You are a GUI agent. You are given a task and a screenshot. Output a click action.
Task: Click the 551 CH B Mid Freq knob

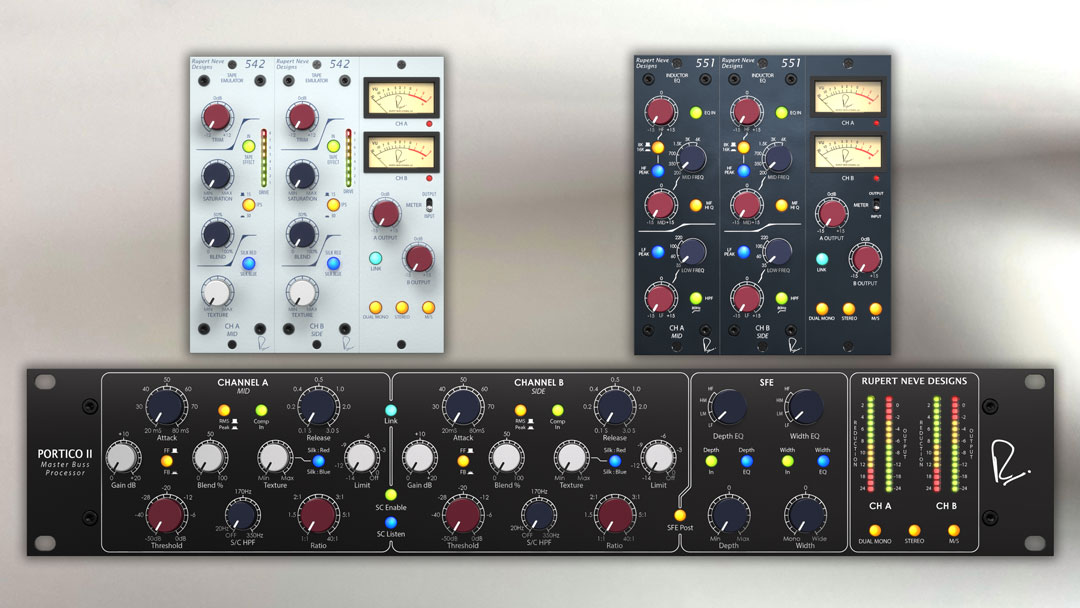[x=777, y=159]
